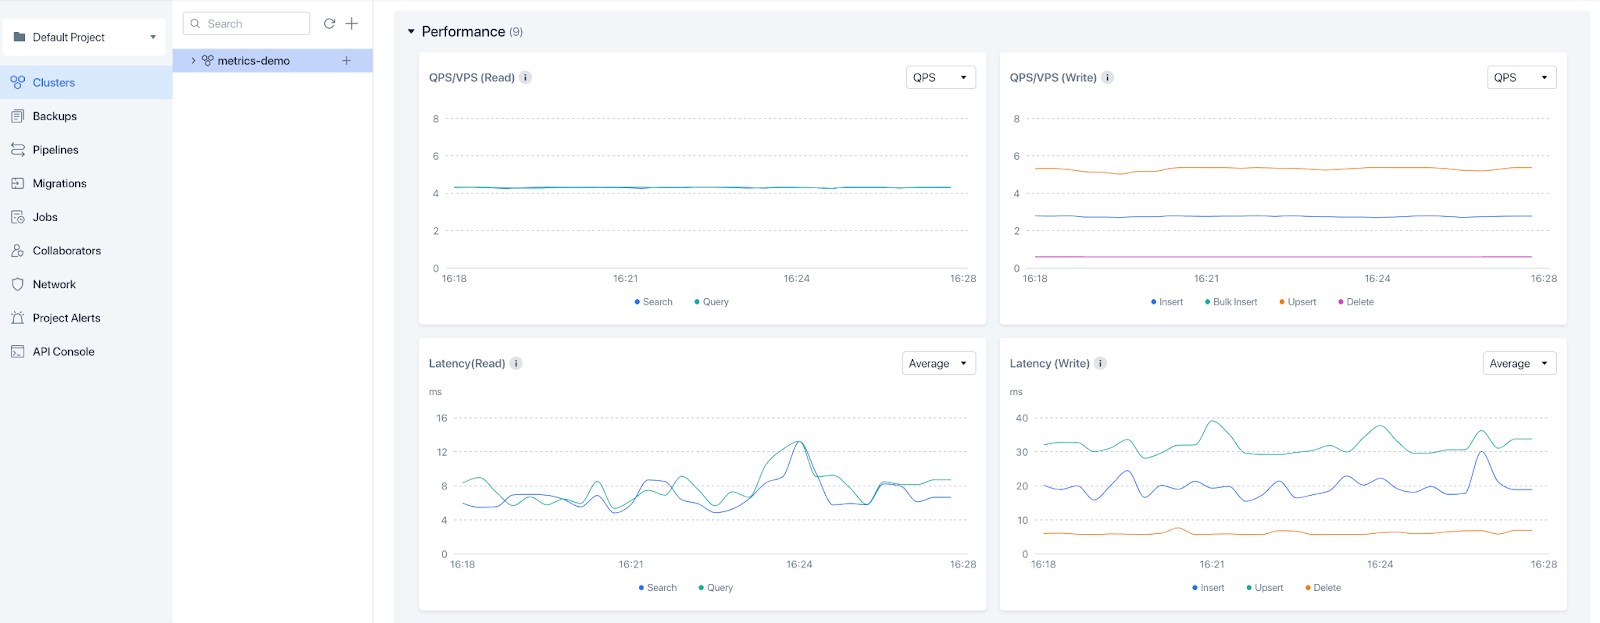Click info icon beside QPS/VPS (Read) title
This screenshot has width=1600, height=623.
526,77
